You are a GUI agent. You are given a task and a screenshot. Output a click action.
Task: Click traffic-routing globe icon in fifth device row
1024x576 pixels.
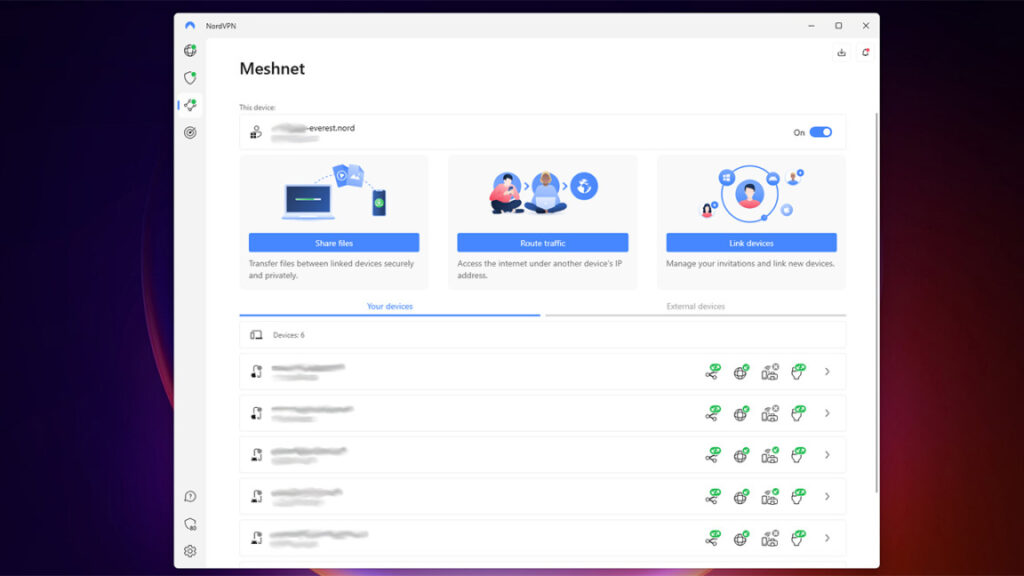[x=741, y=538]
